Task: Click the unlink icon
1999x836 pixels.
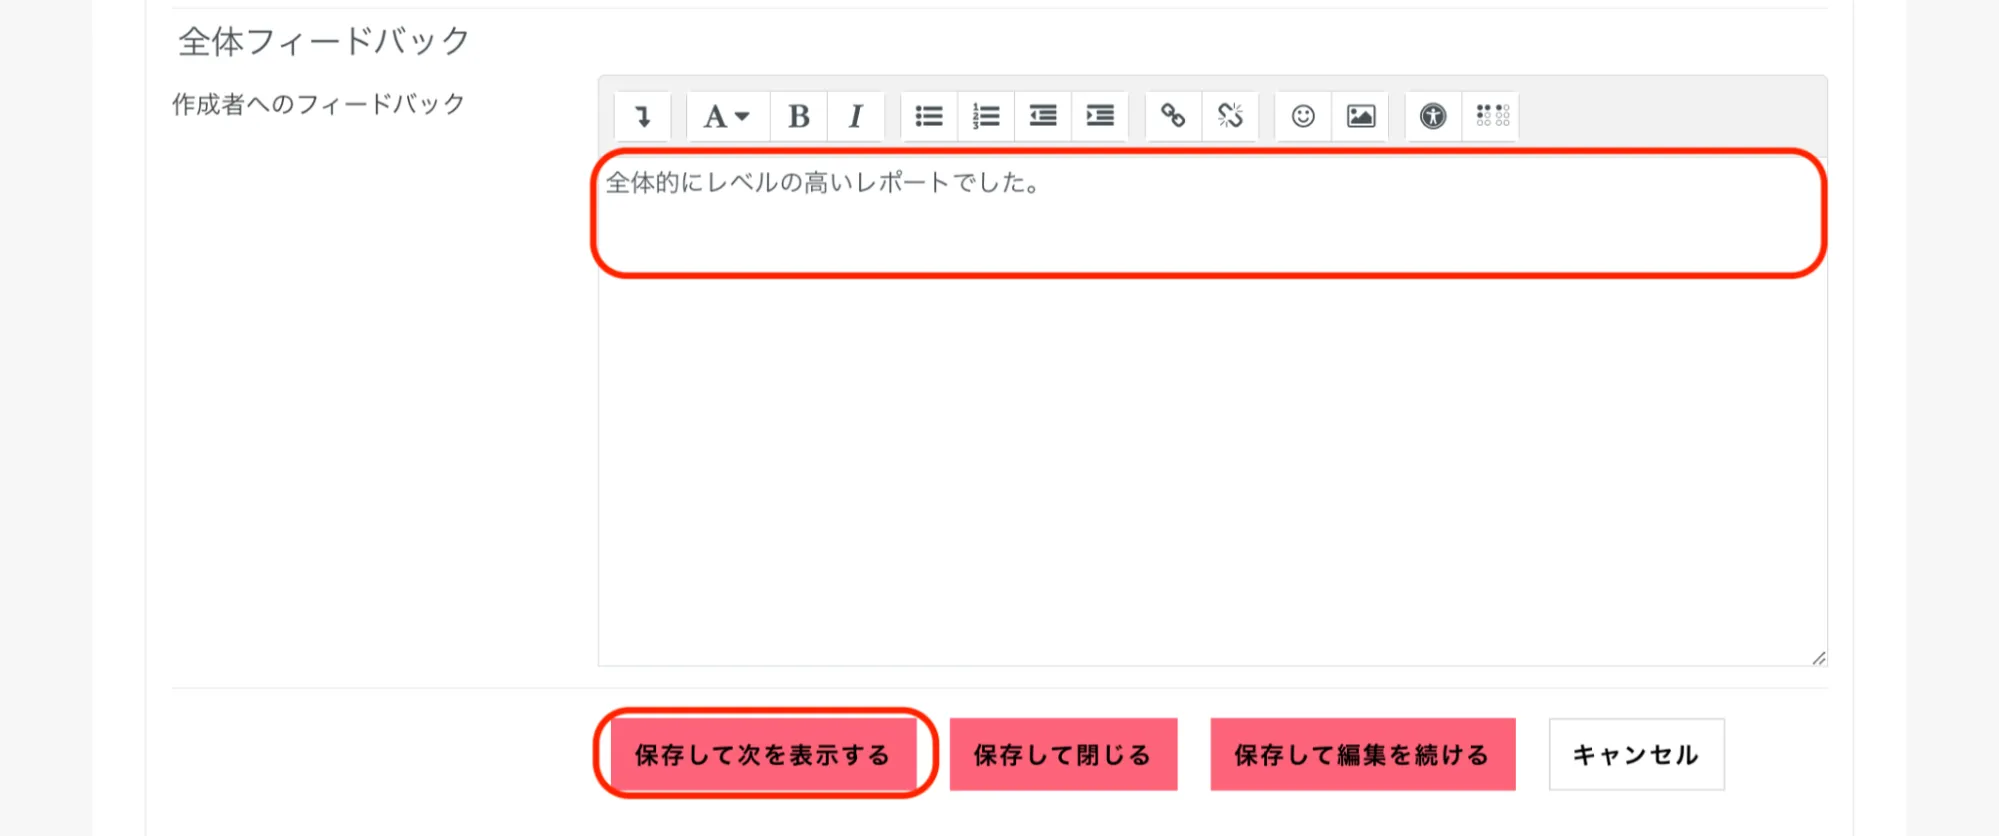Action: coord(1230,116)
